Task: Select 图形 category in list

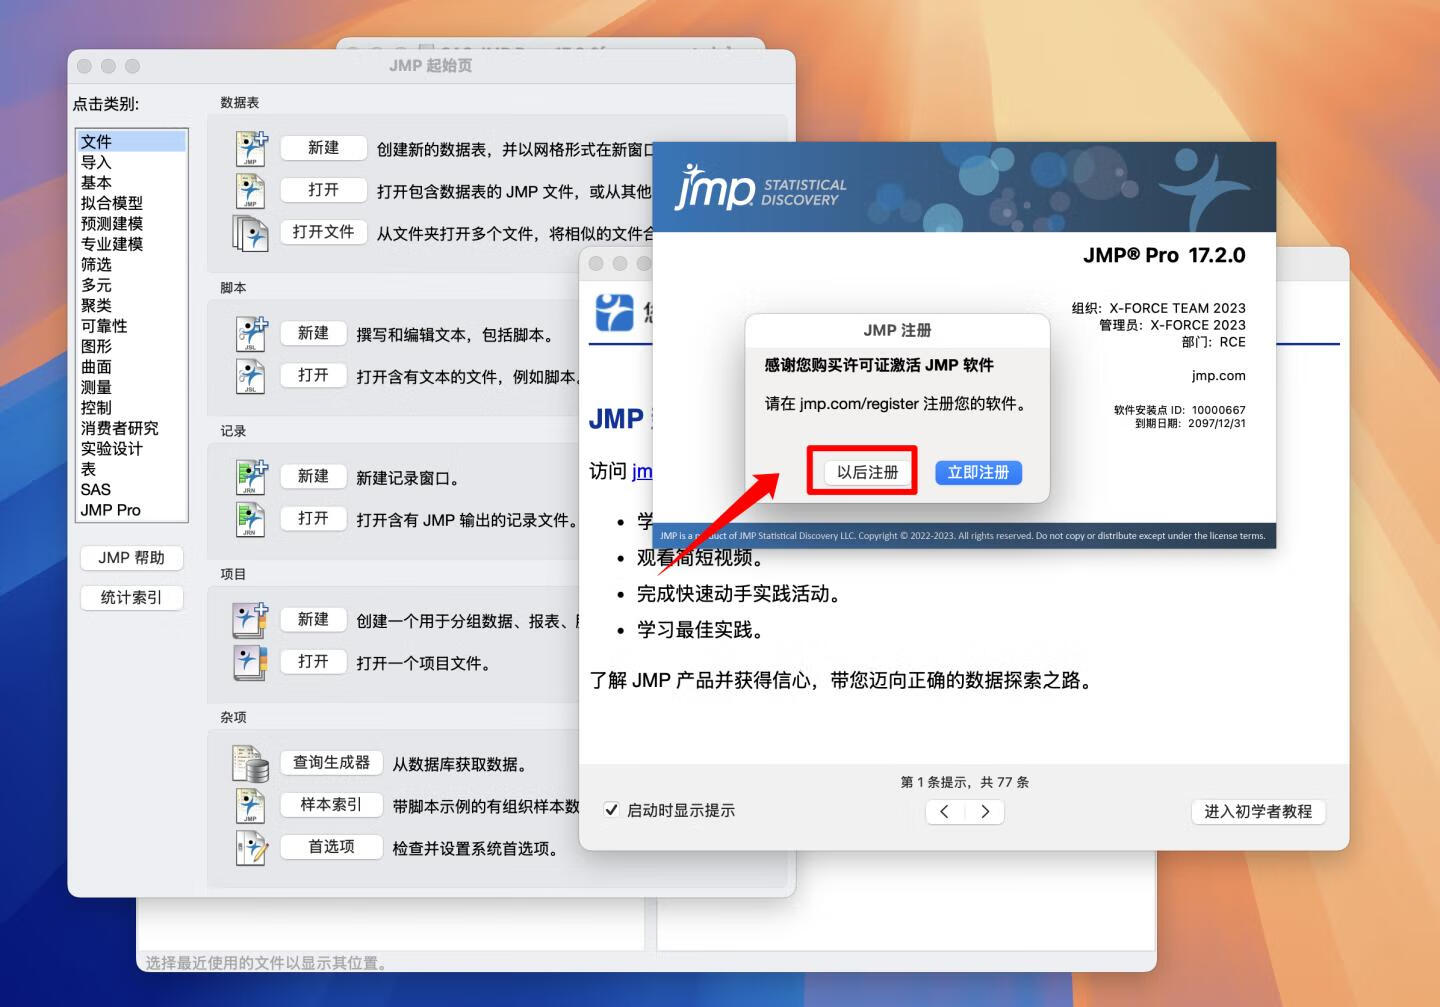Action: (x=131, y=347)
